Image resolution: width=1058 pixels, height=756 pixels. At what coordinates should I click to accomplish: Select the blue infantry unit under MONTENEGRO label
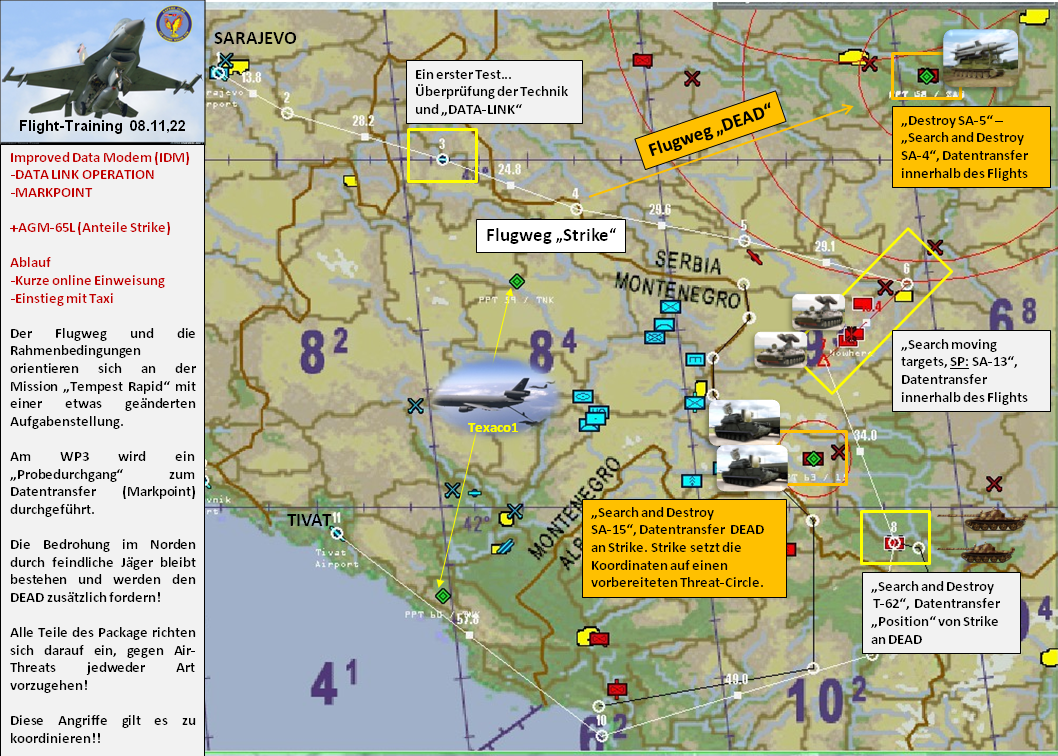[x=670, y=307]
